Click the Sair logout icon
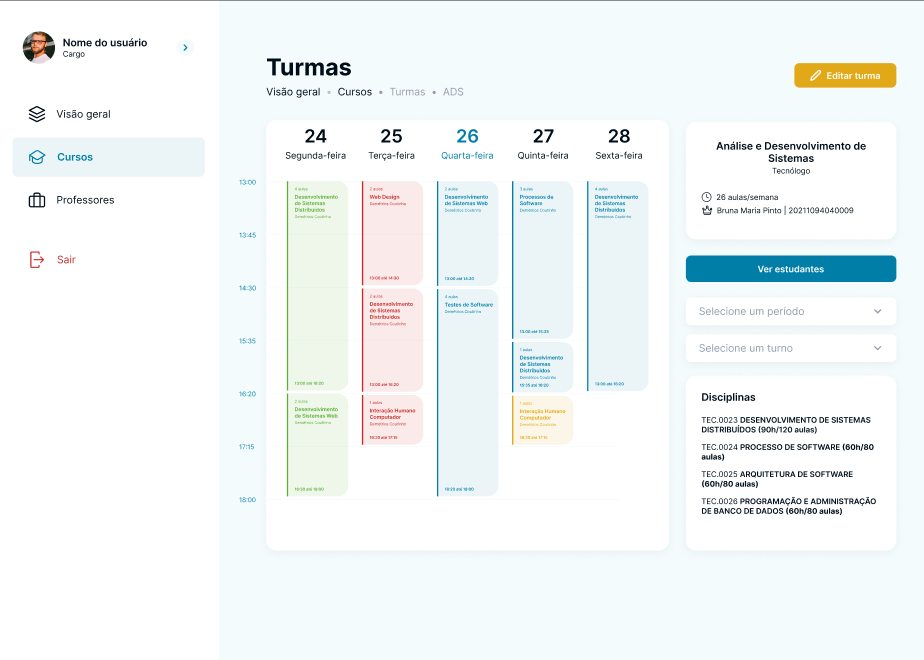Screen dimensions: 924x660 point(37,260)
